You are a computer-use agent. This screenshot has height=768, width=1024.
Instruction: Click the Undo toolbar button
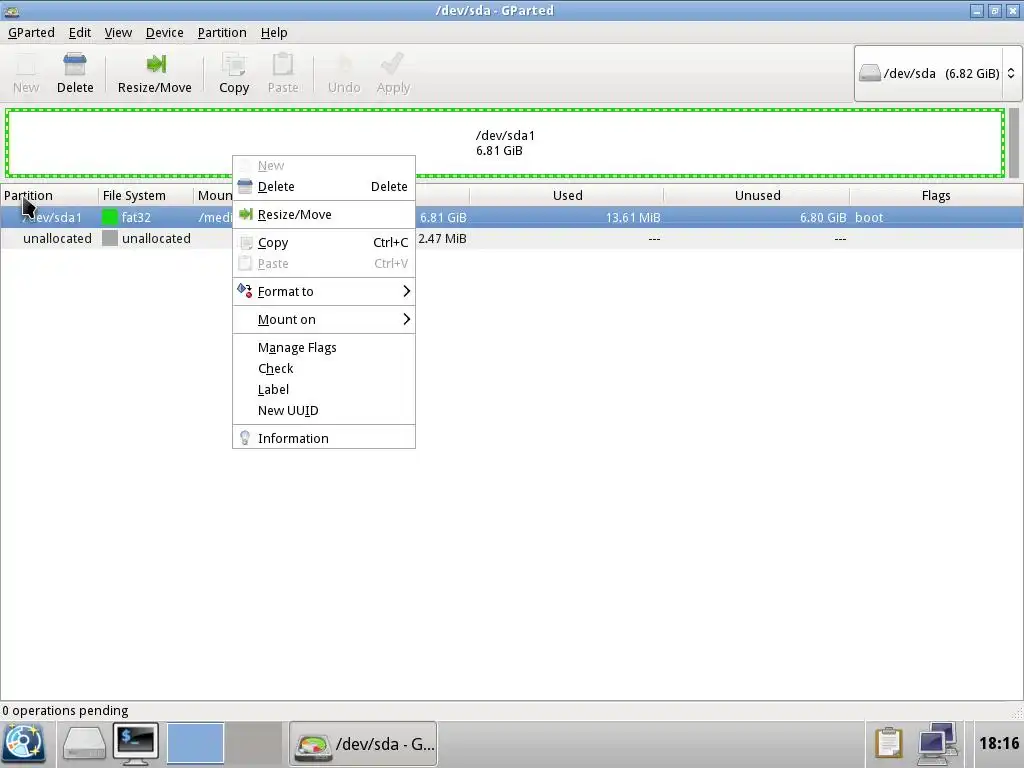[344, 73]
